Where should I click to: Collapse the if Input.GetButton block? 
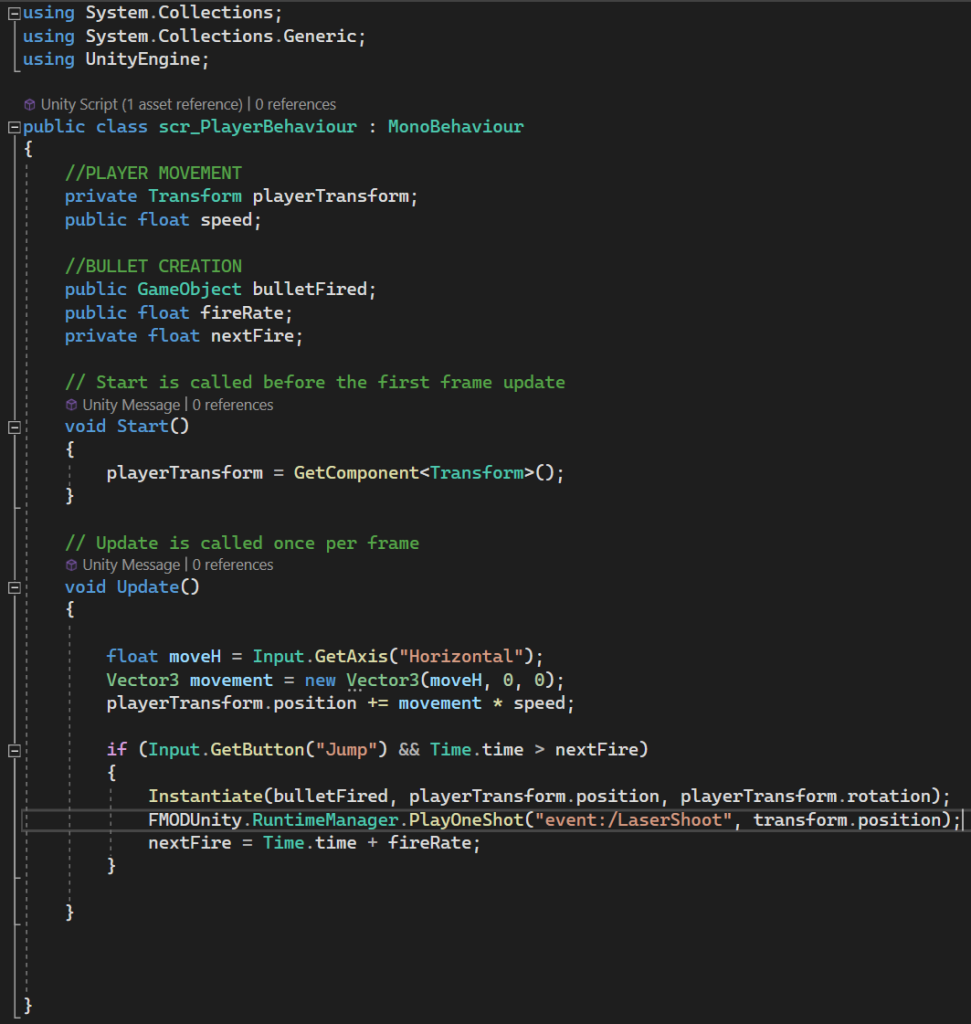click(13, 750)
